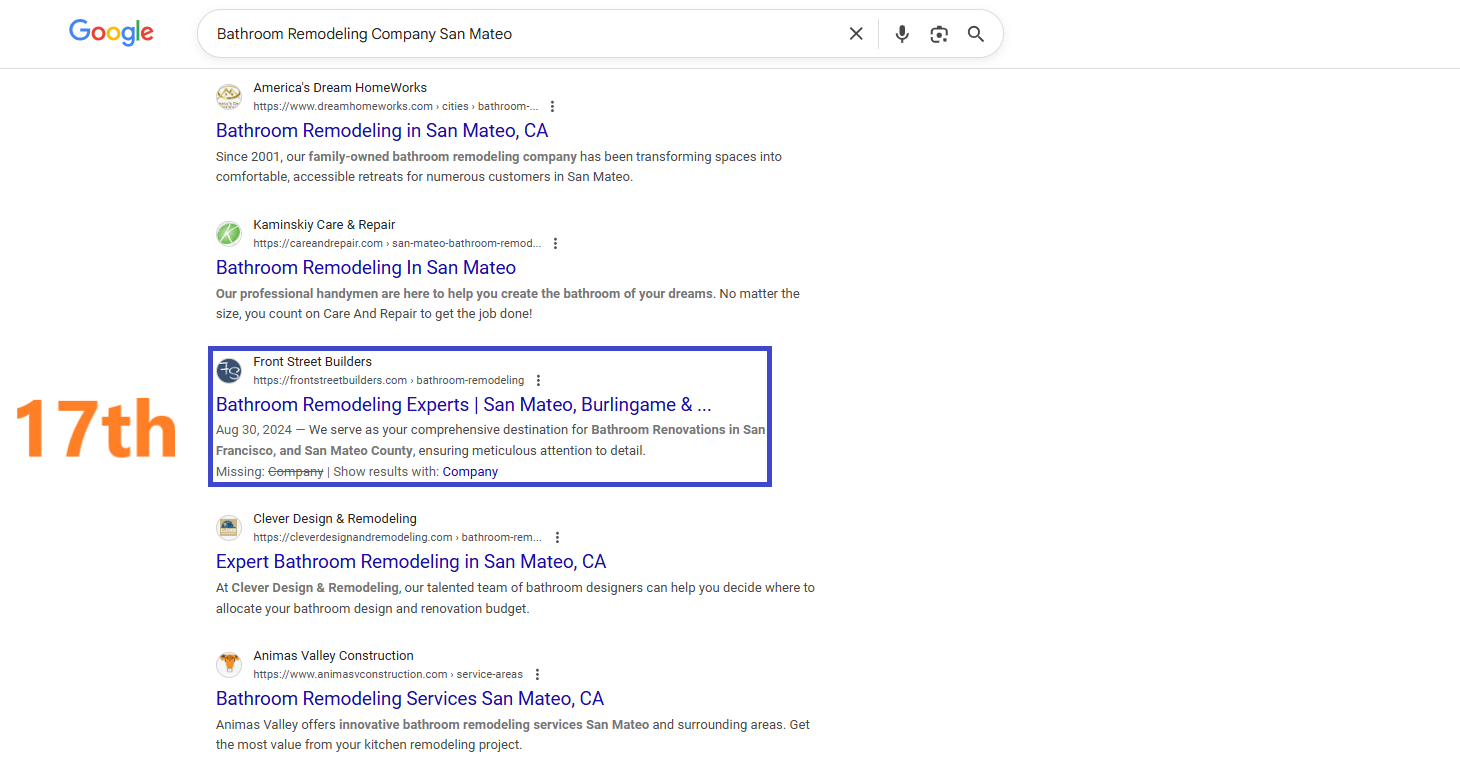Open Google Lens image search icon
This screenshot has width=1460, height=767.
[939, 34]
